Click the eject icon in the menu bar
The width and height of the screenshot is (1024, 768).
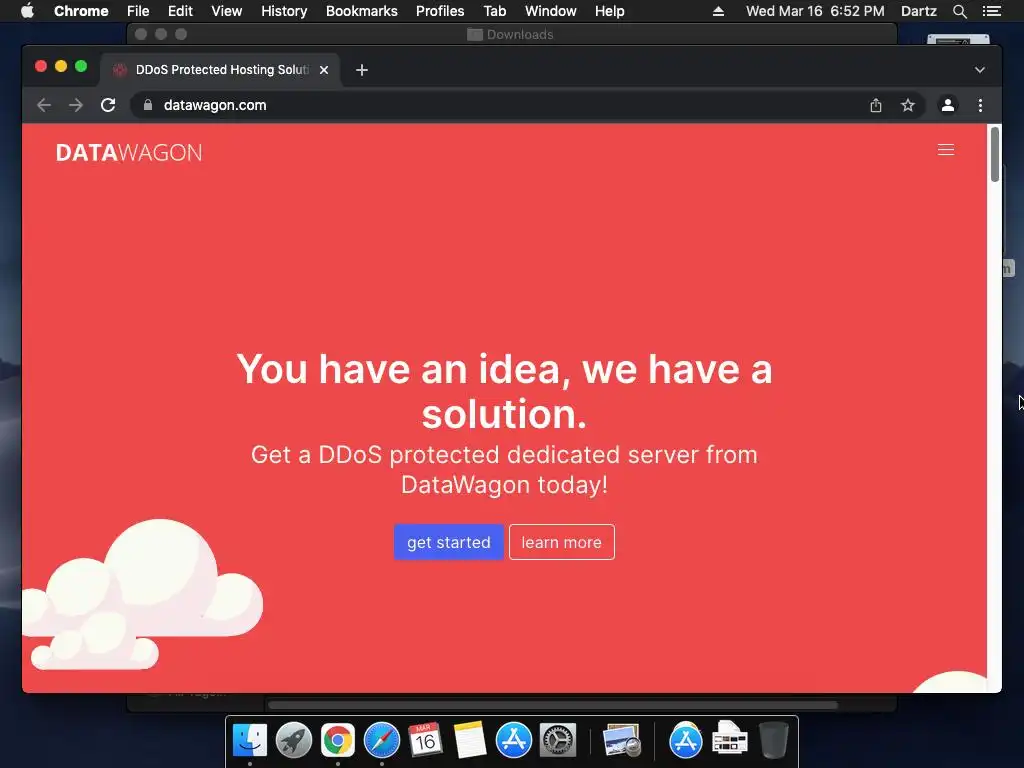[x=718, y=11]
